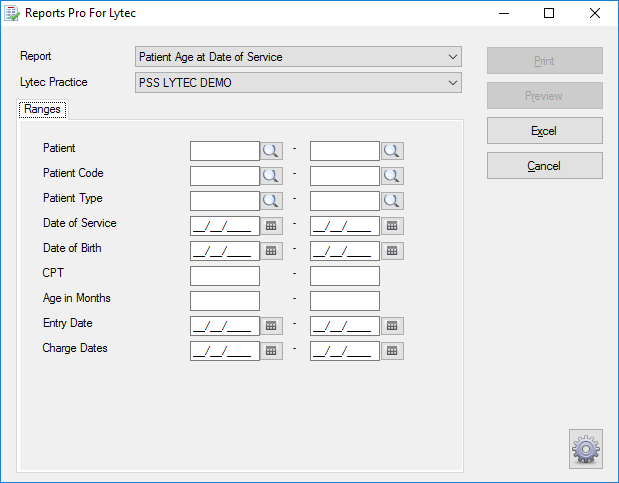
Task: Open calendar for starting Entry Date
Action: (271, 326)
